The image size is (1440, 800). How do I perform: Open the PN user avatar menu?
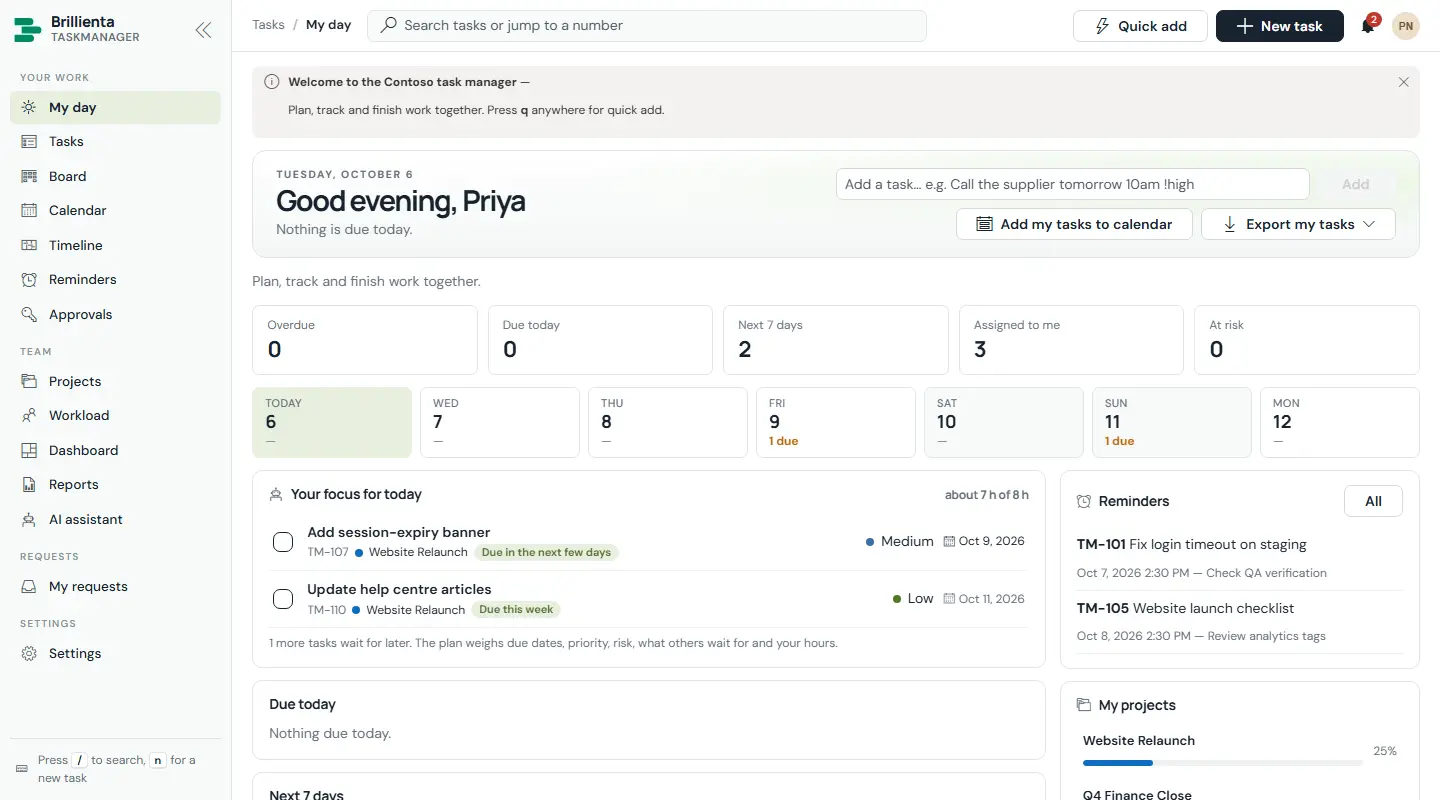(x=1406, y=26)
